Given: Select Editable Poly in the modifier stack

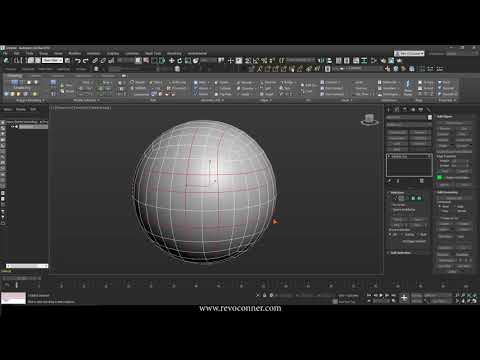Looking at the screenshot, I should click(399, 156).
